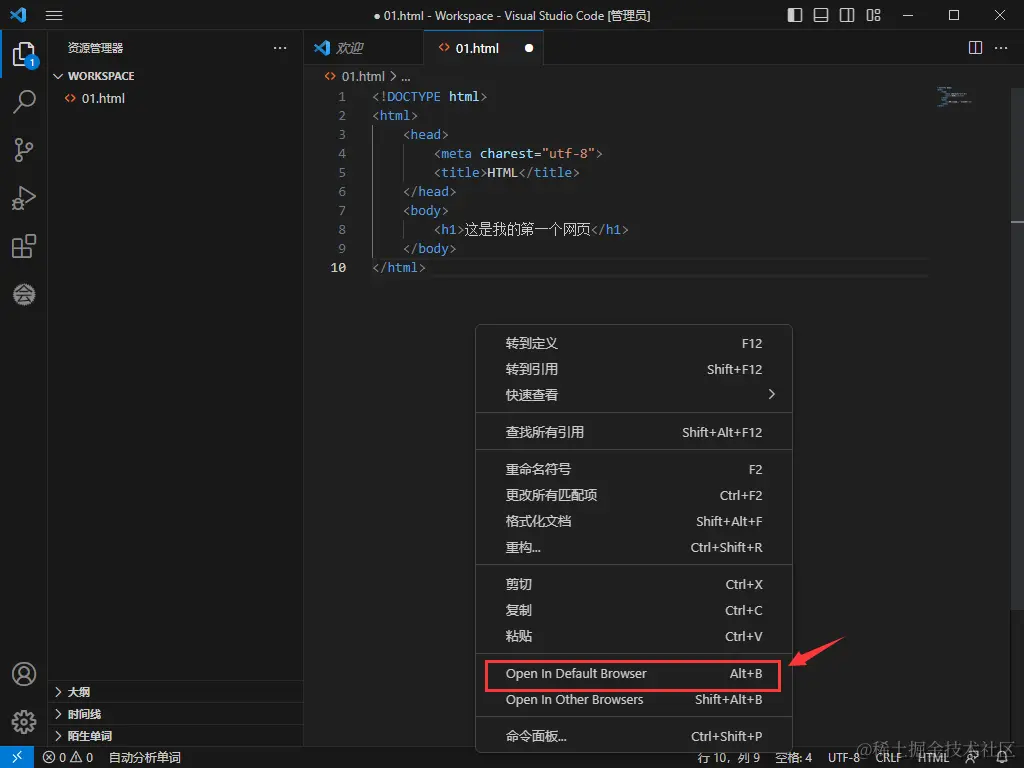Open the Search view in activity bar

click(x=24, y=101)
